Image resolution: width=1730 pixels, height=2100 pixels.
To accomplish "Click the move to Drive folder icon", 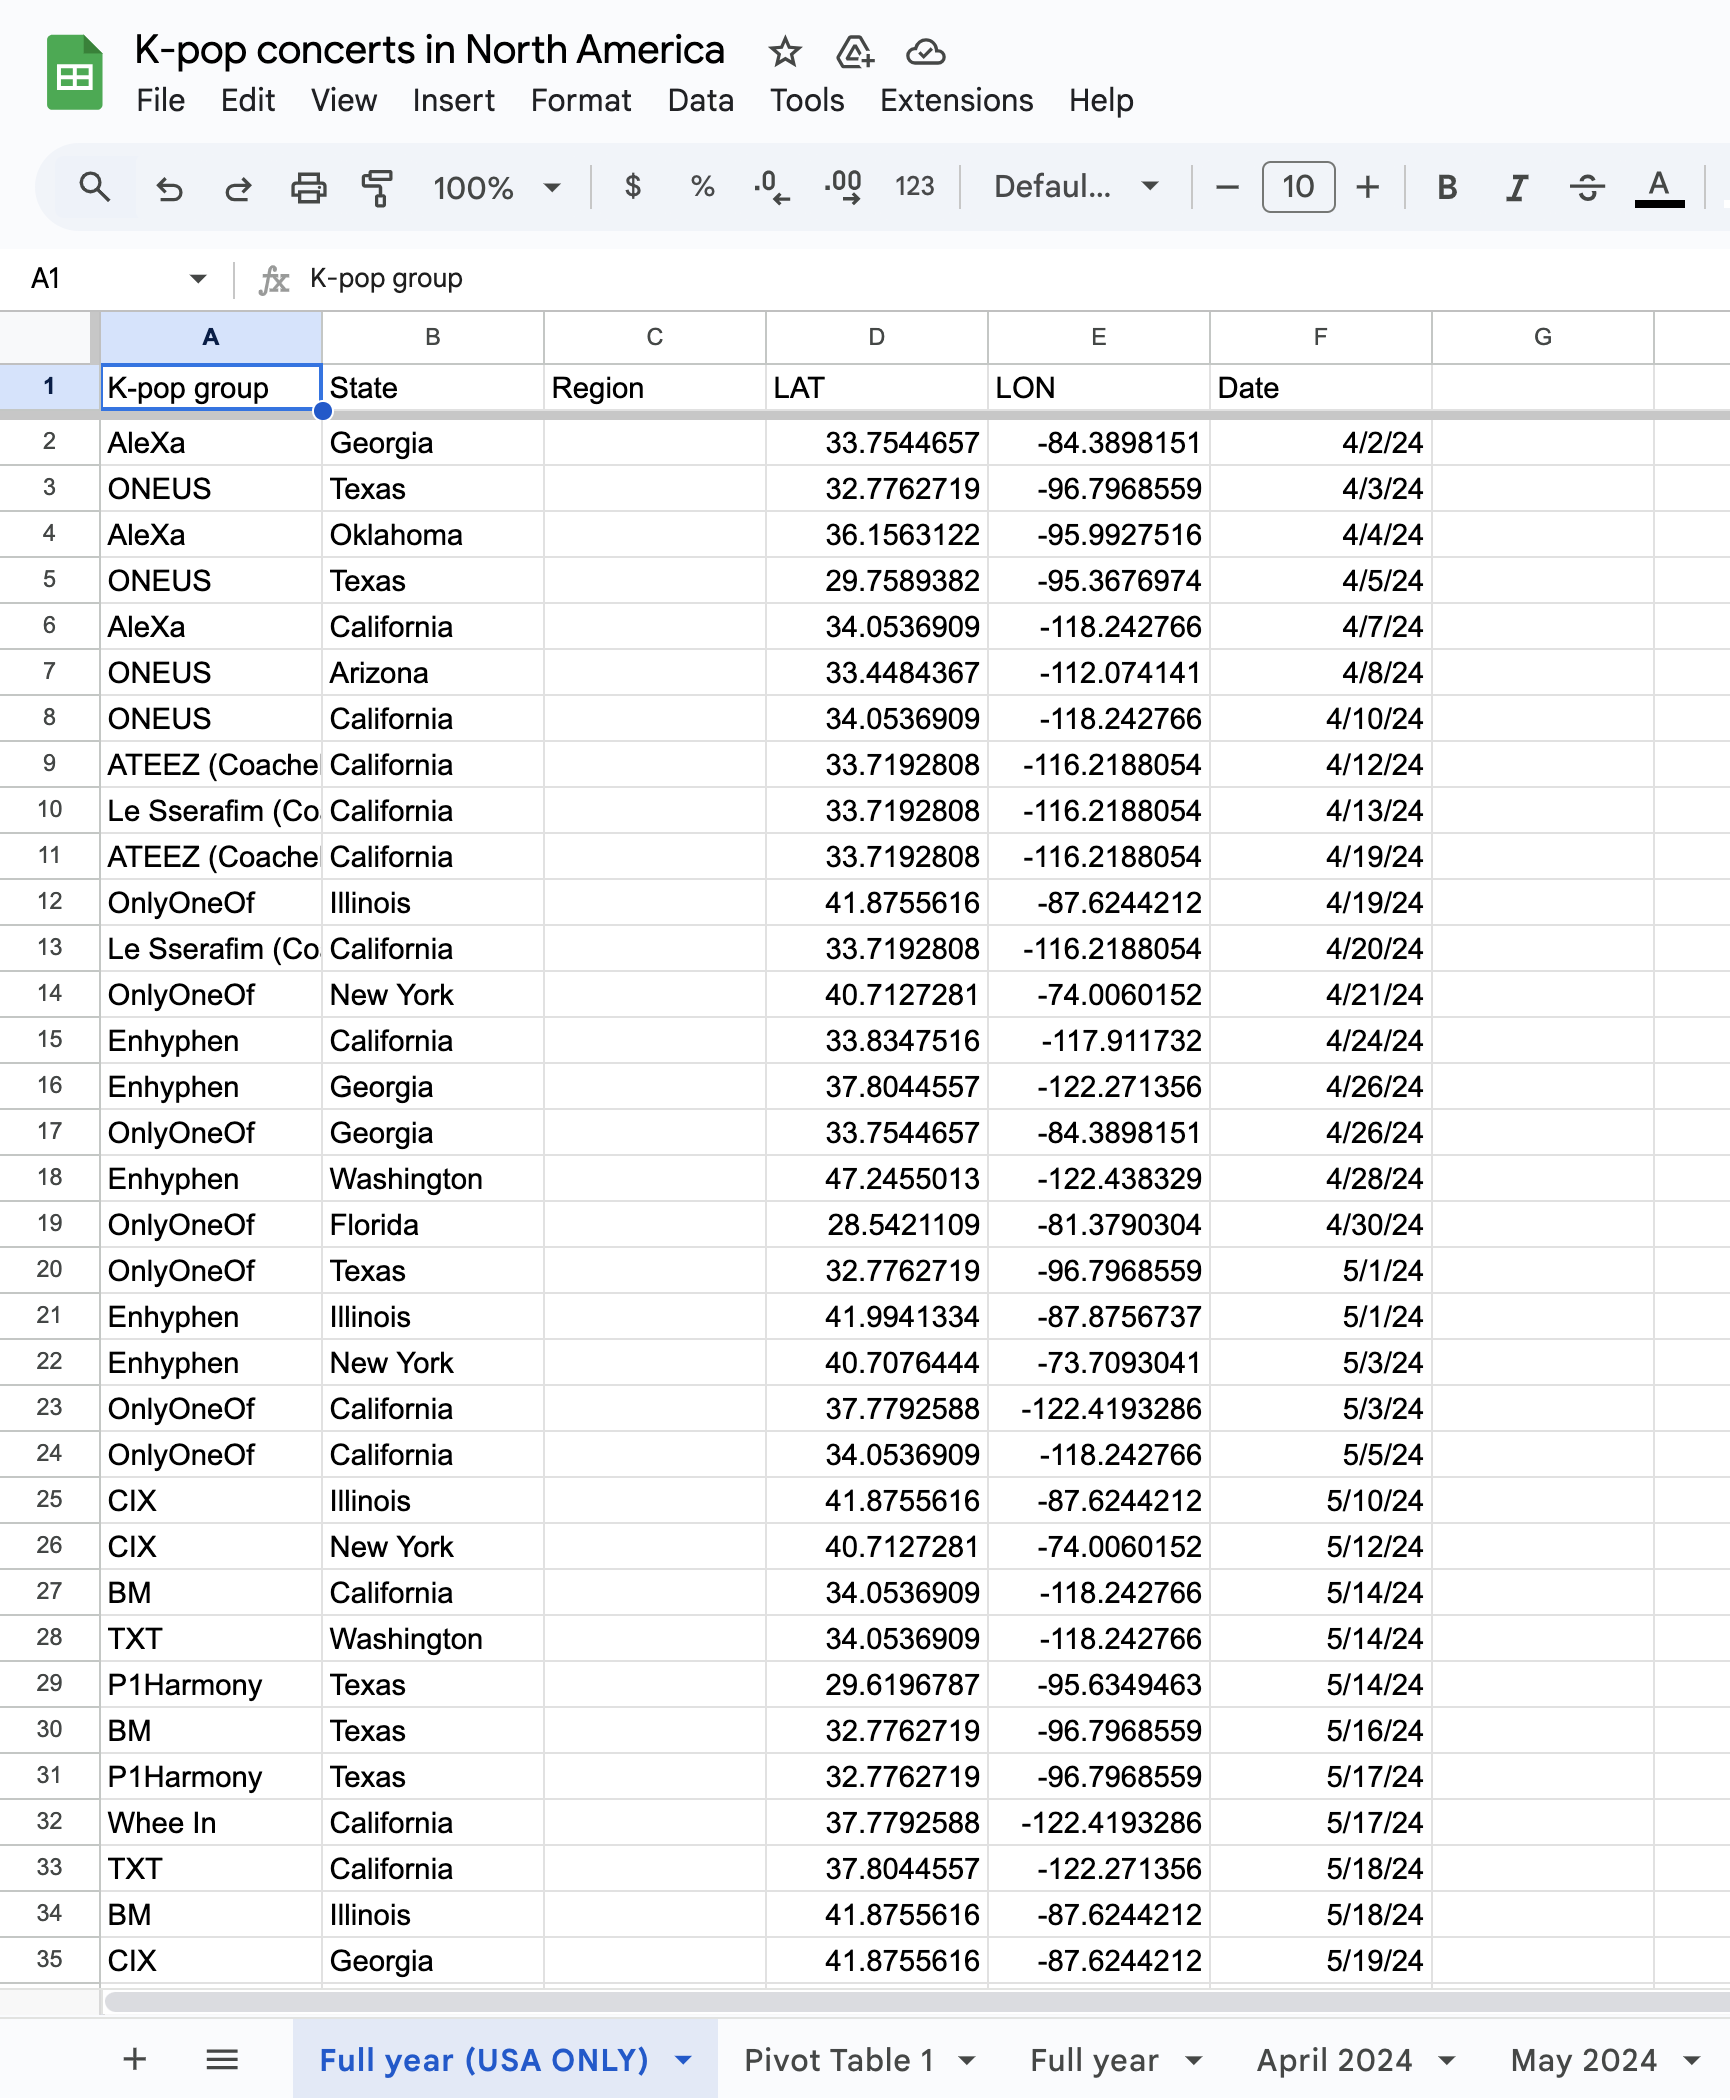I will (855, 51).
